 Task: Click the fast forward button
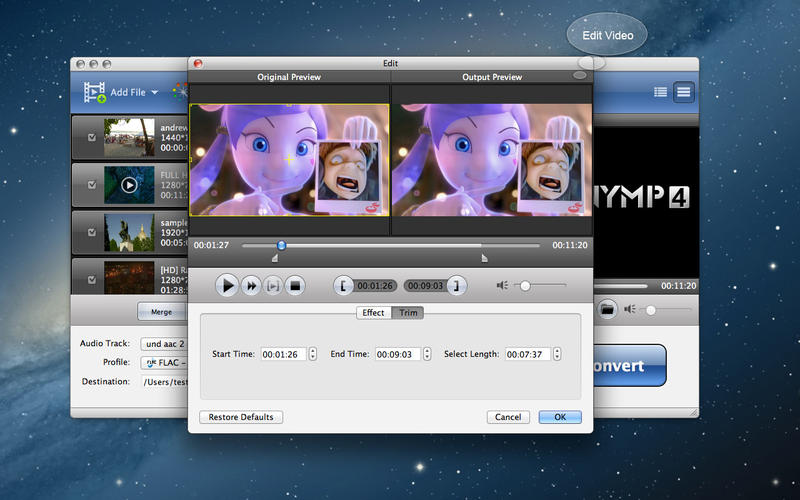pyautogui.click(x=251, y=286)
